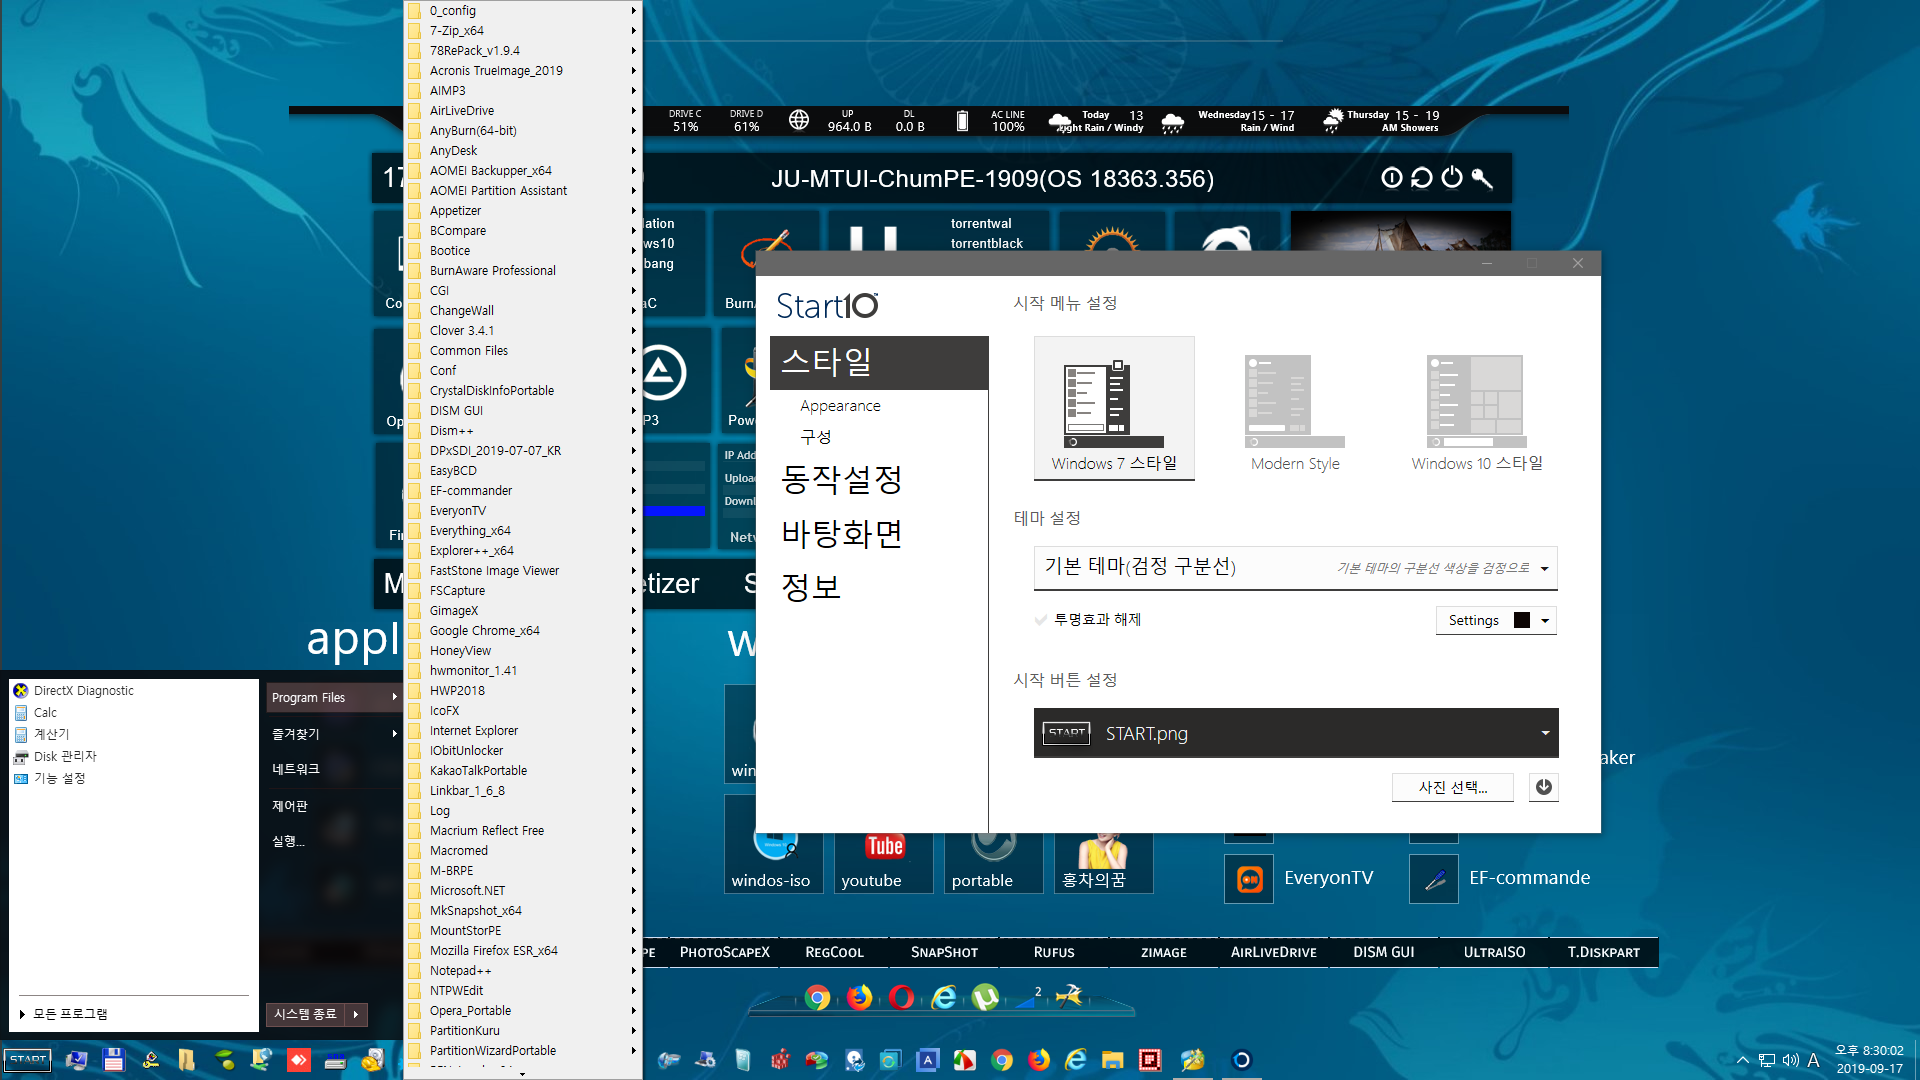The image size is (1920, 1080).
Task: Click the download arrow icon next to 사진 선택
Action: (1544, 787)
